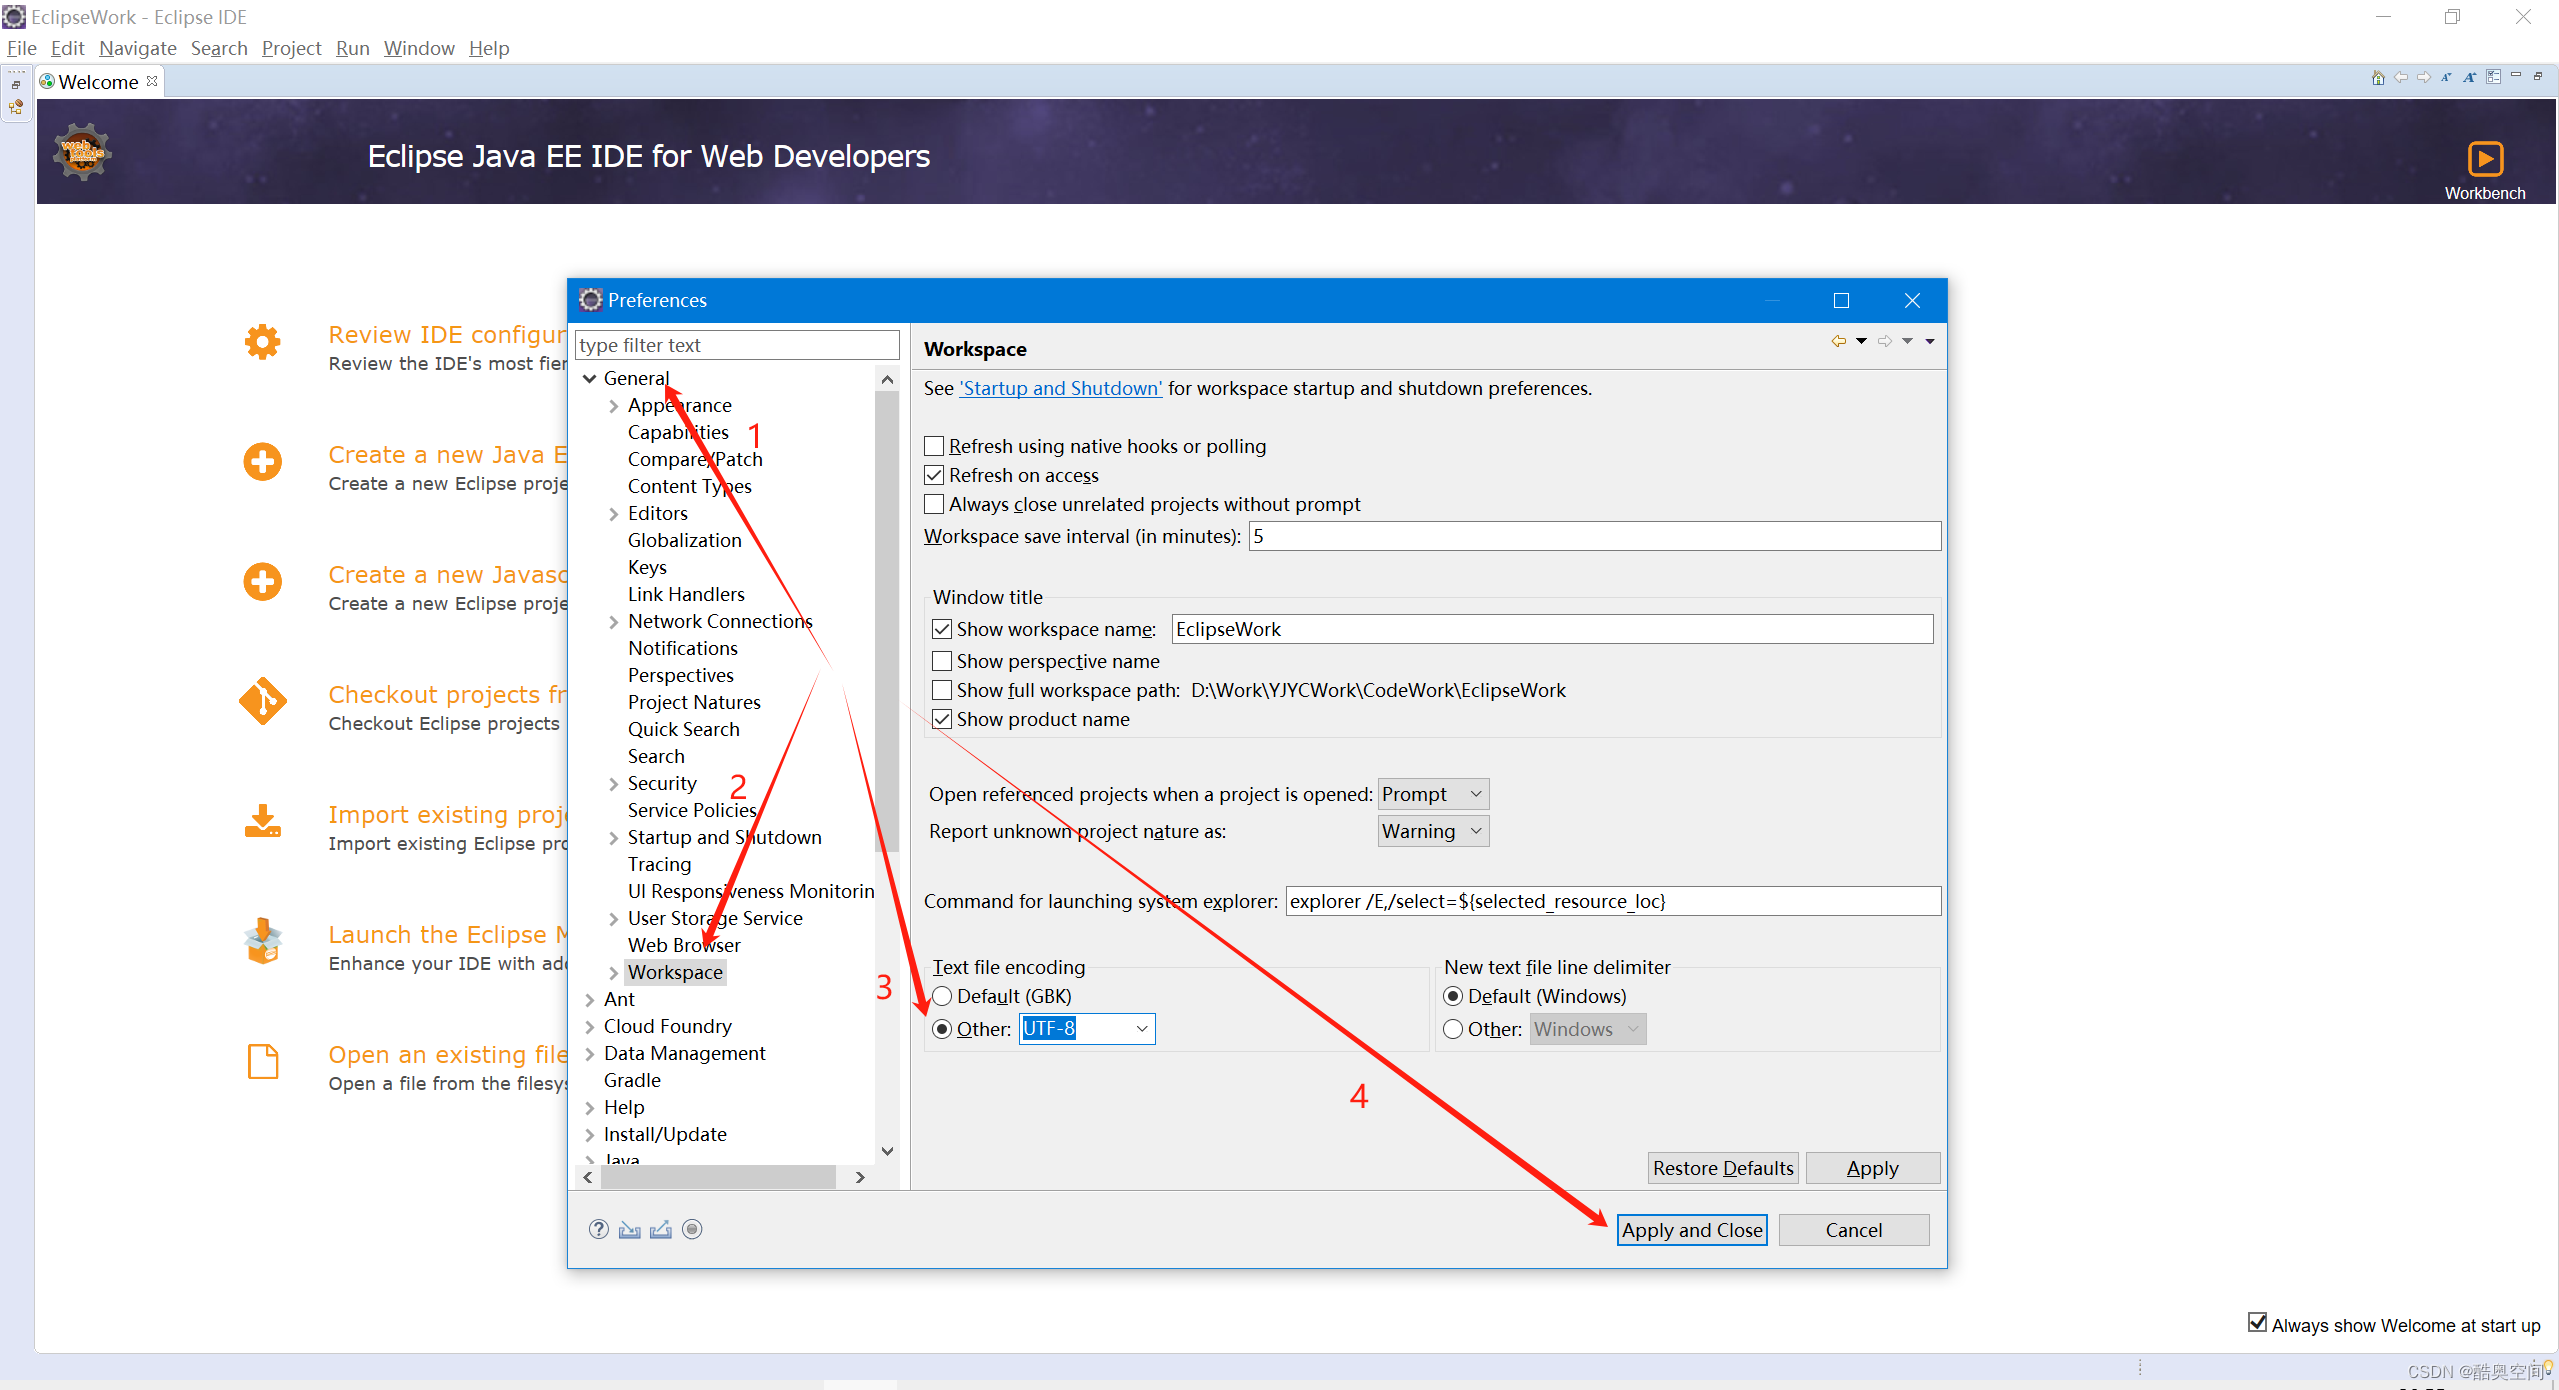The height and width of the screenshot is (1390, 2559).
Task: Open 'Startup and Shutdown' link
Action: [1060, 388]
